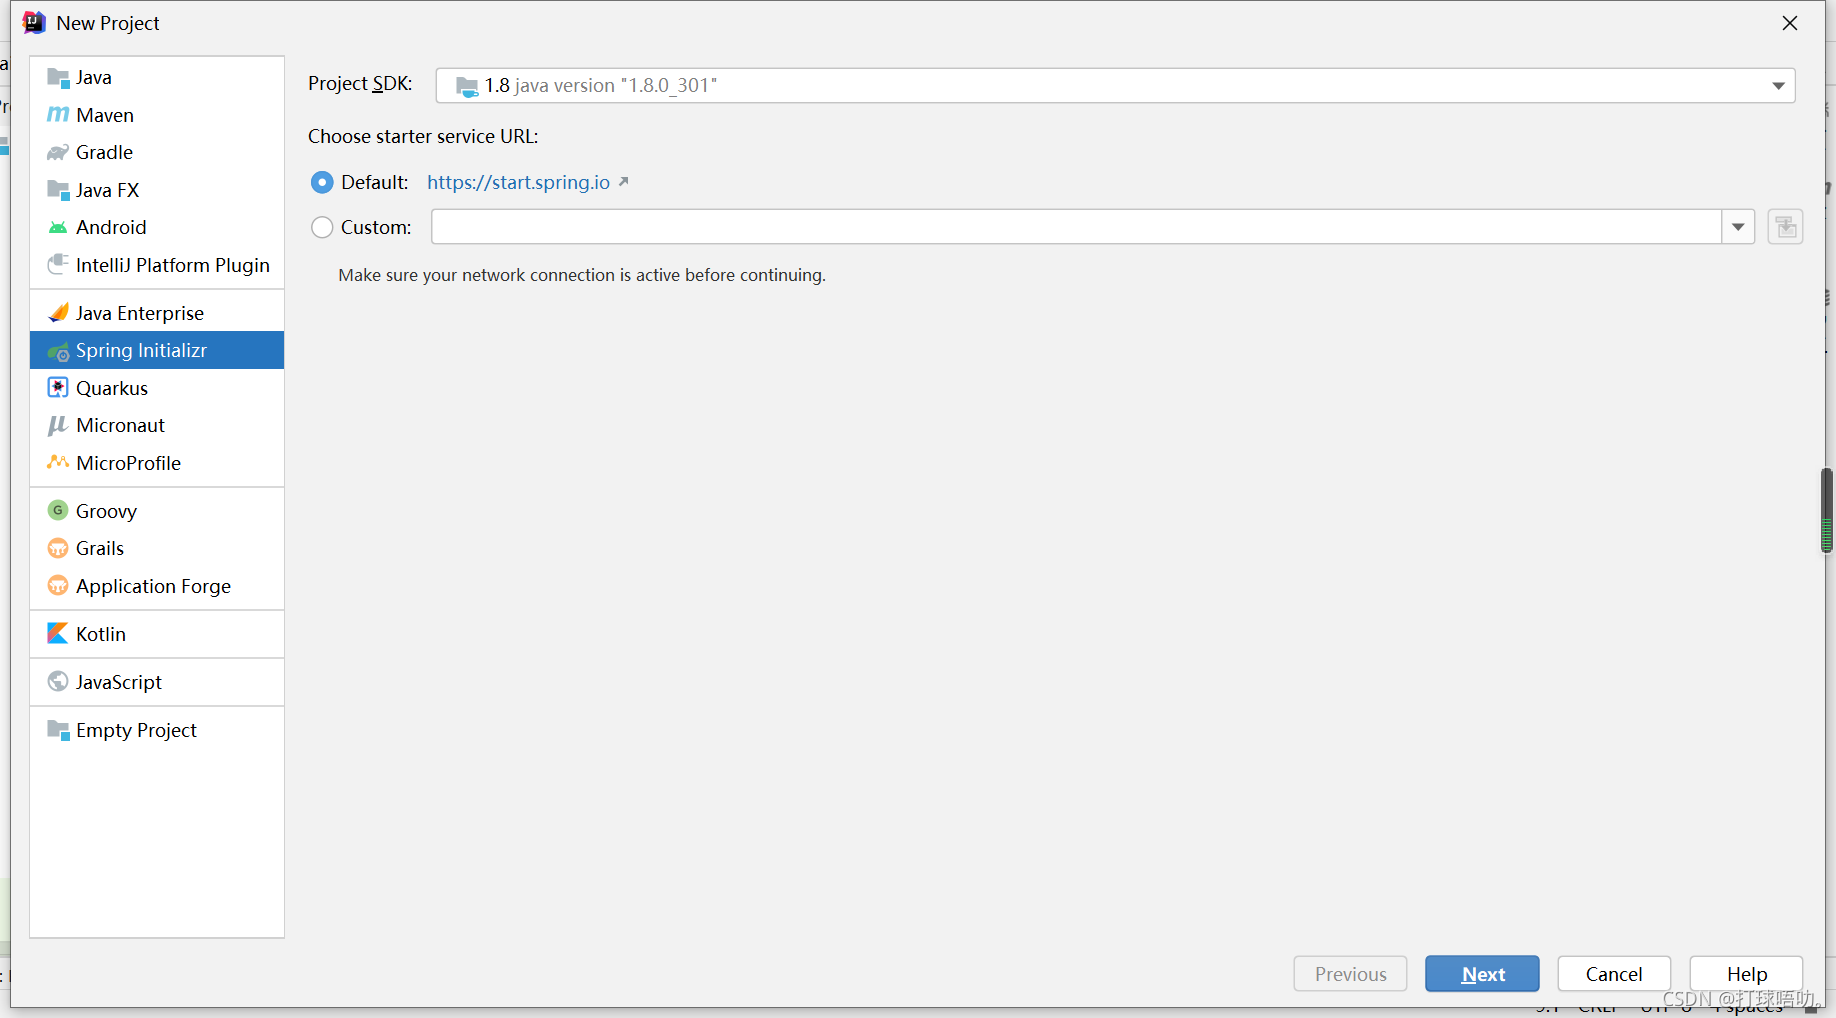
Task: Select the JavaScript project type
Action: [118, 681]
